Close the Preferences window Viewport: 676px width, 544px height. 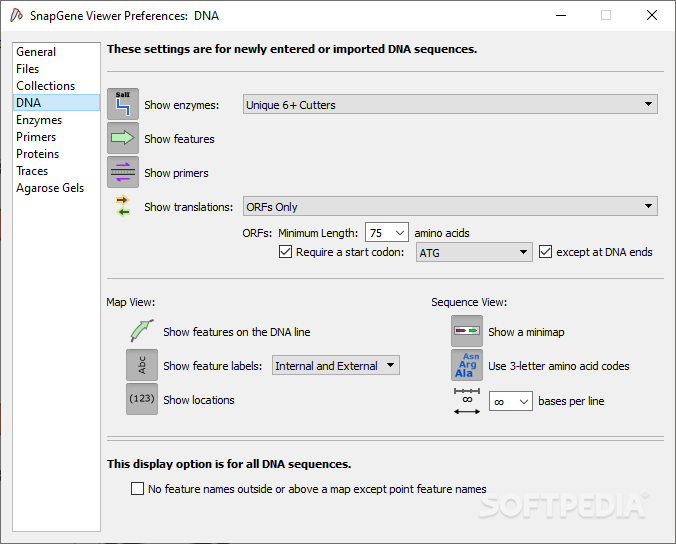click(x=652, y=15)
